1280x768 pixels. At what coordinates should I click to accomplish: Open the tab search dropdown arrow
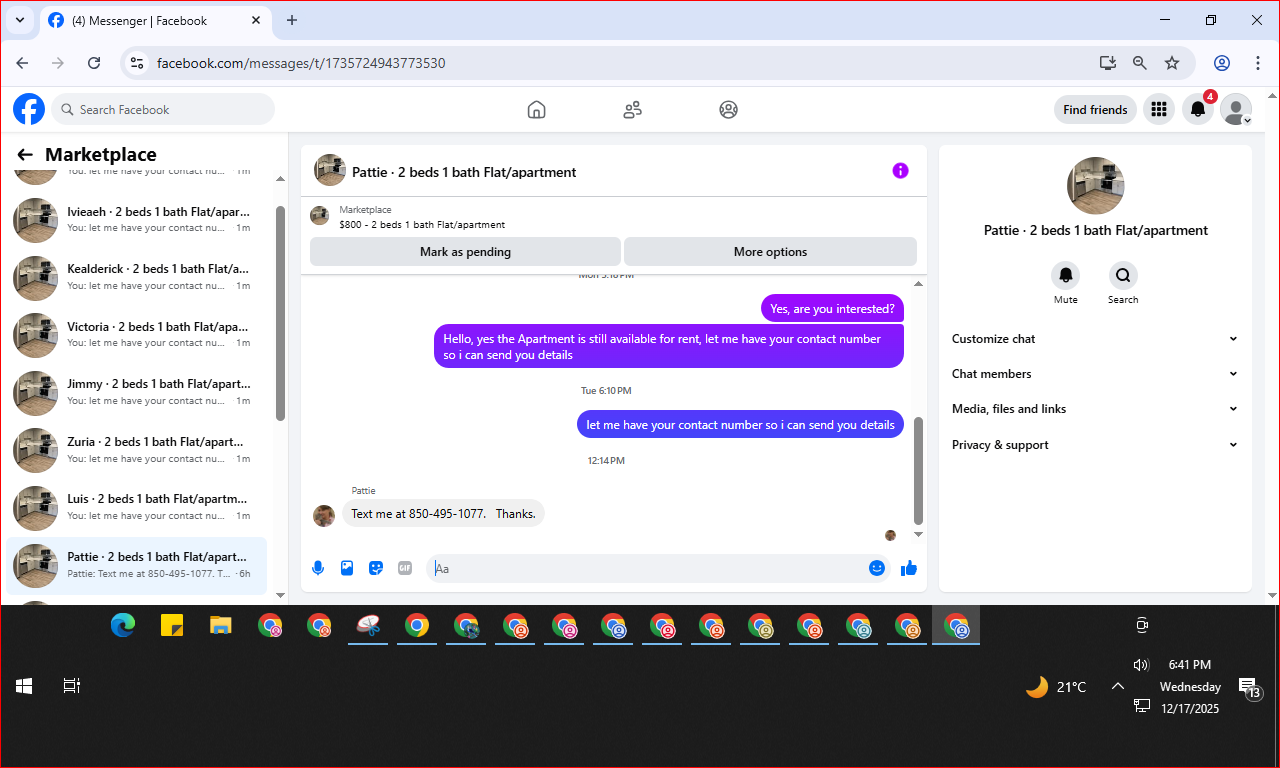point(19,20)
